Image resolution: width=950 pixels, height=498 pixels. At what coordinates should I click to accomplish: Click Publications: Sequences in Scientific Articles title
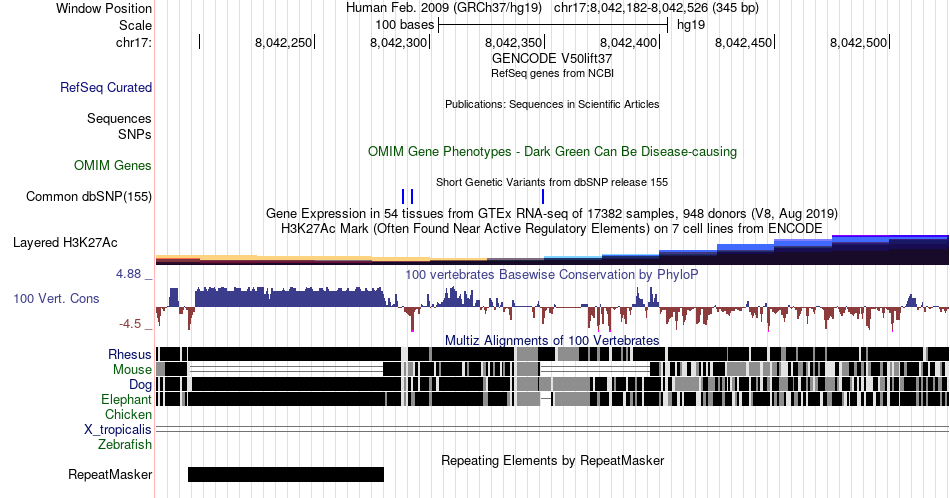click(552, 104)
